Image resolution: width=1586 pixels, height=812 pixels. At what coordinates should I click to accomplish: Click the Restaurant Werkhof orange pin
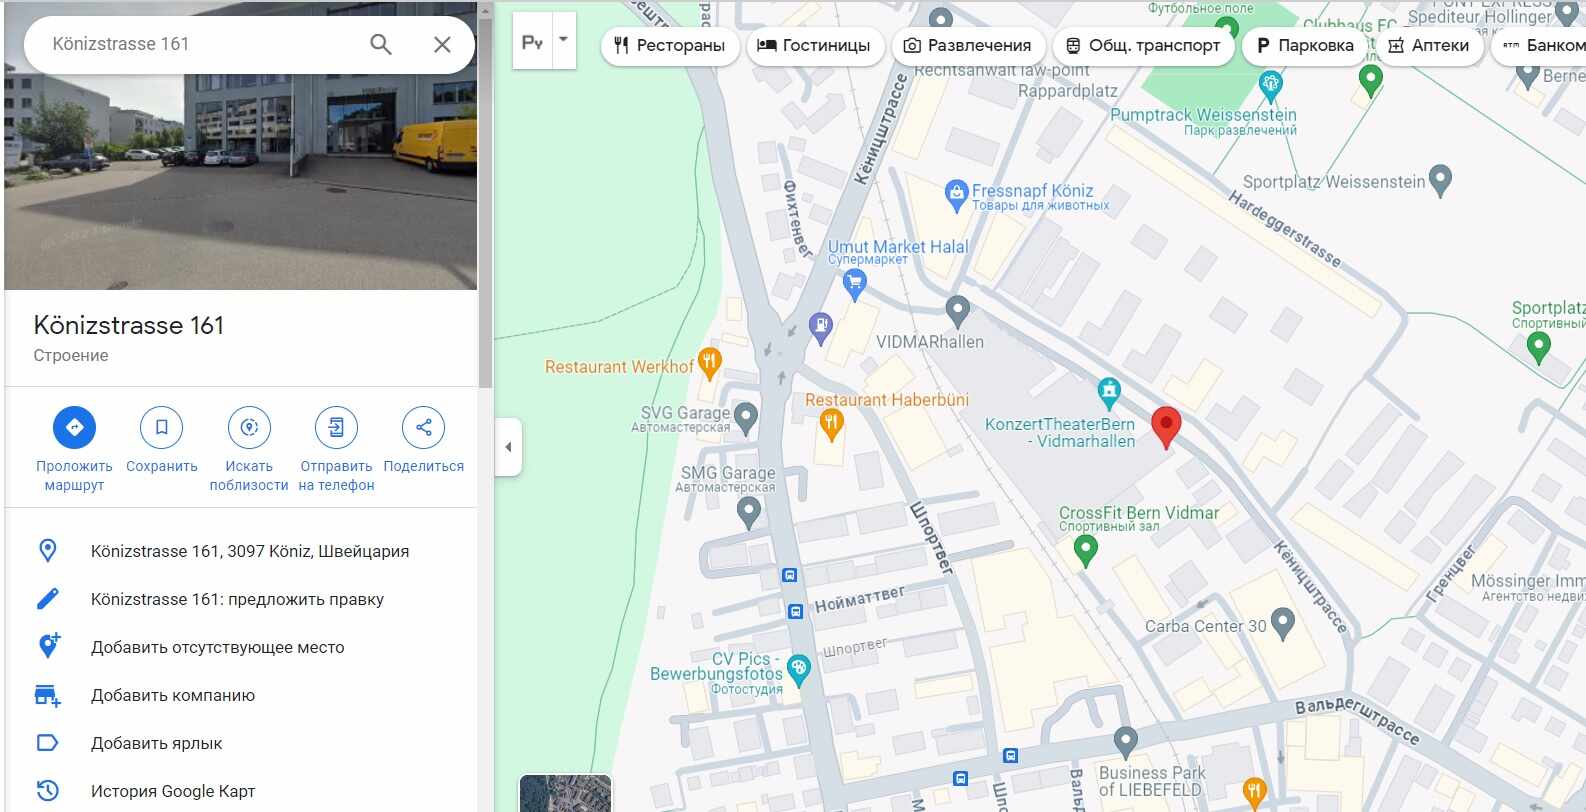point(709,363)
